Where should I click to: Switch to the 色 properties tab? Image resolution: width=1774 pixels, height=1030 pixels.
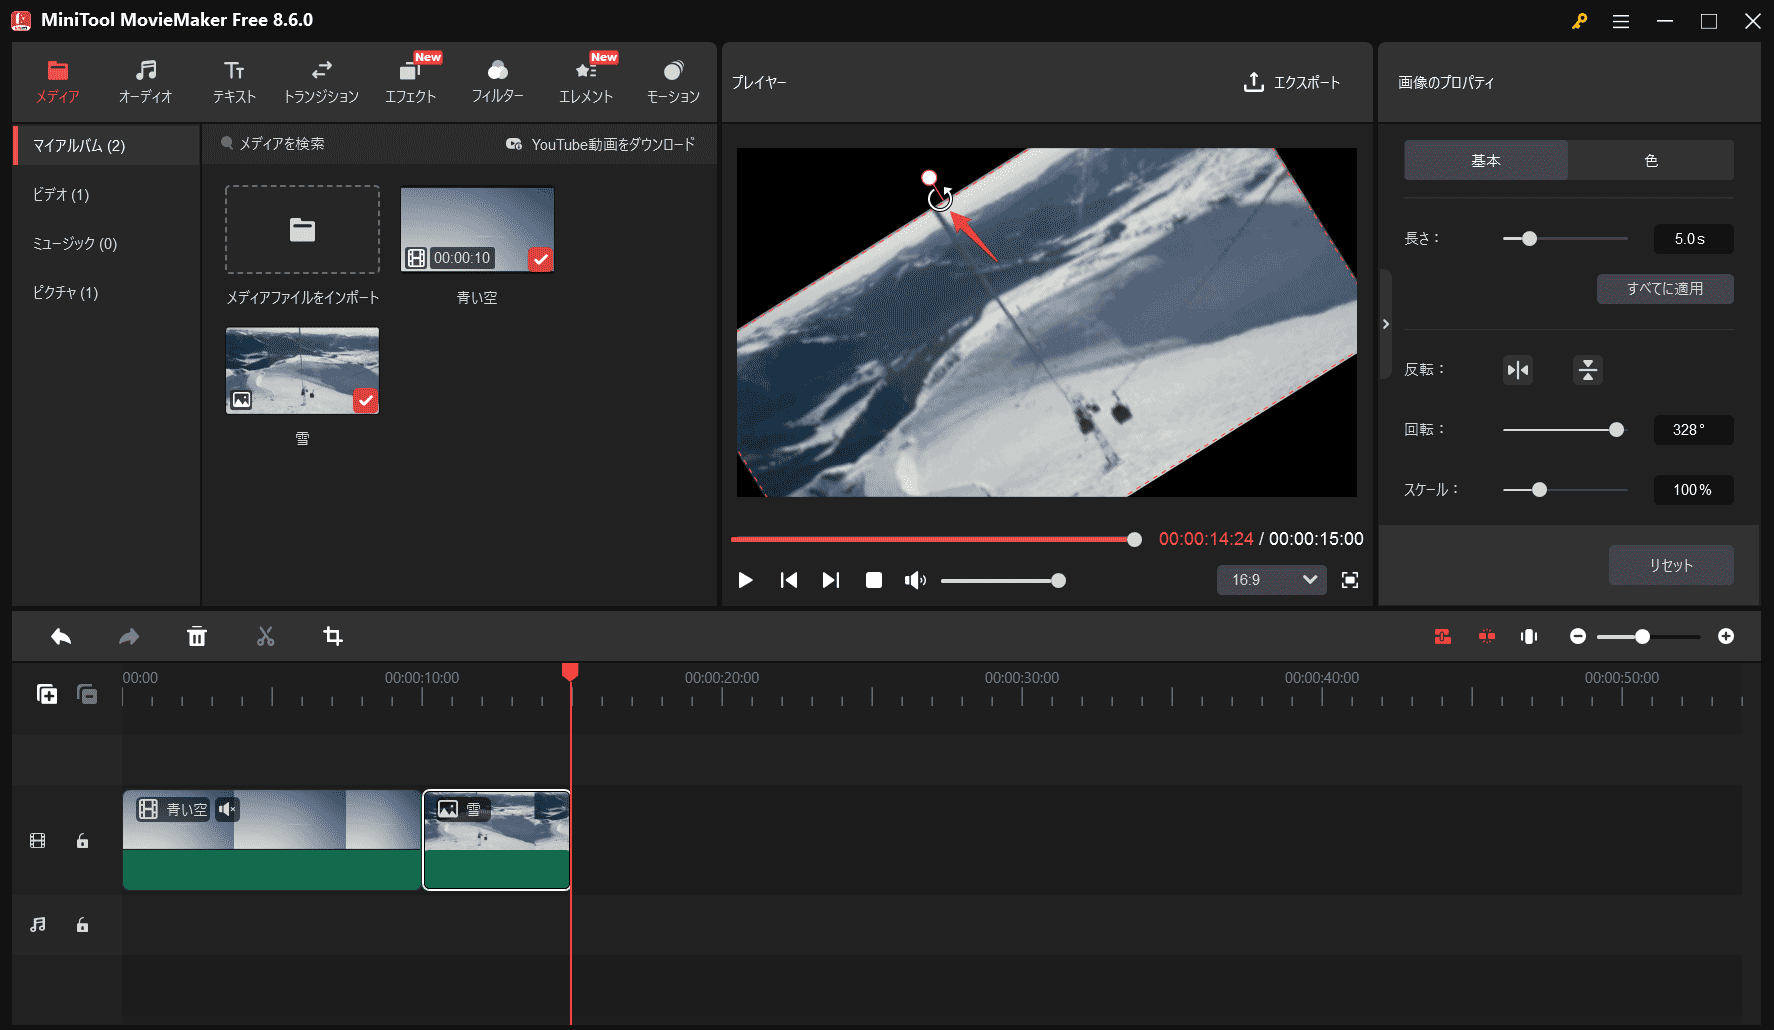pyautogui.click(x=1650, y=160)
